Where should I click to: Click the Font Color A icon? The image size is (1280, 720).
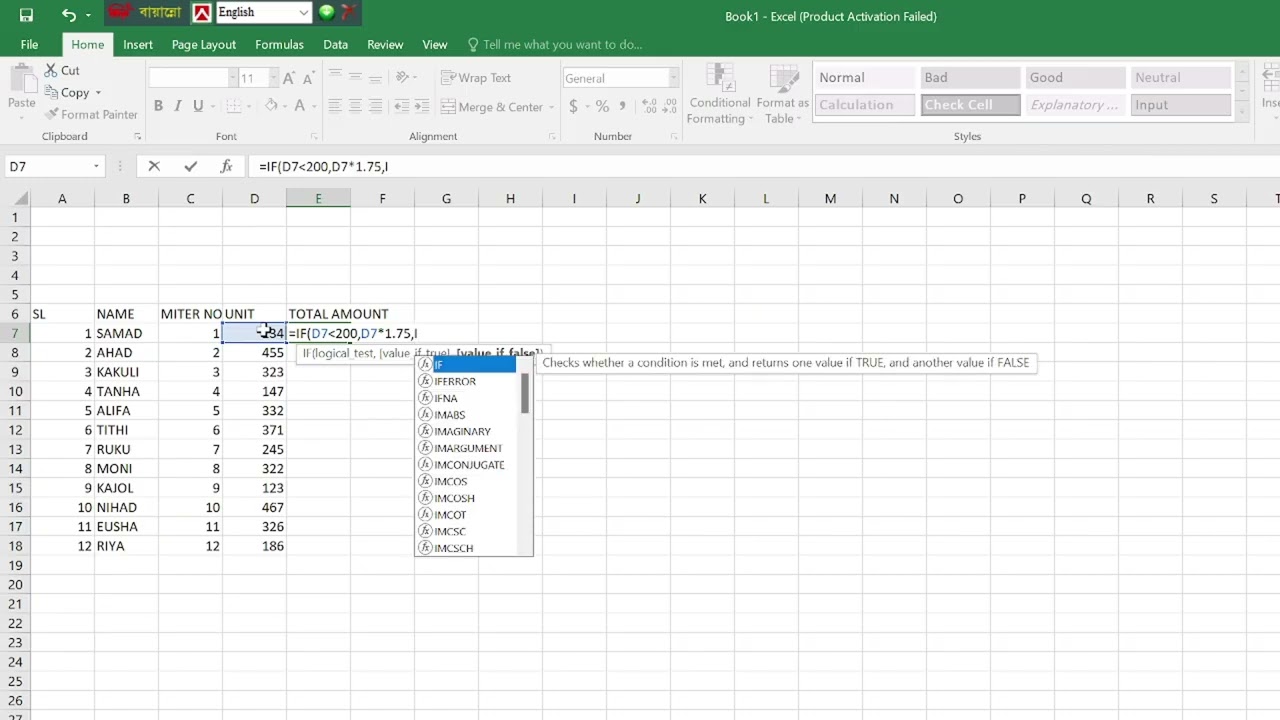(x=300, y=107)
